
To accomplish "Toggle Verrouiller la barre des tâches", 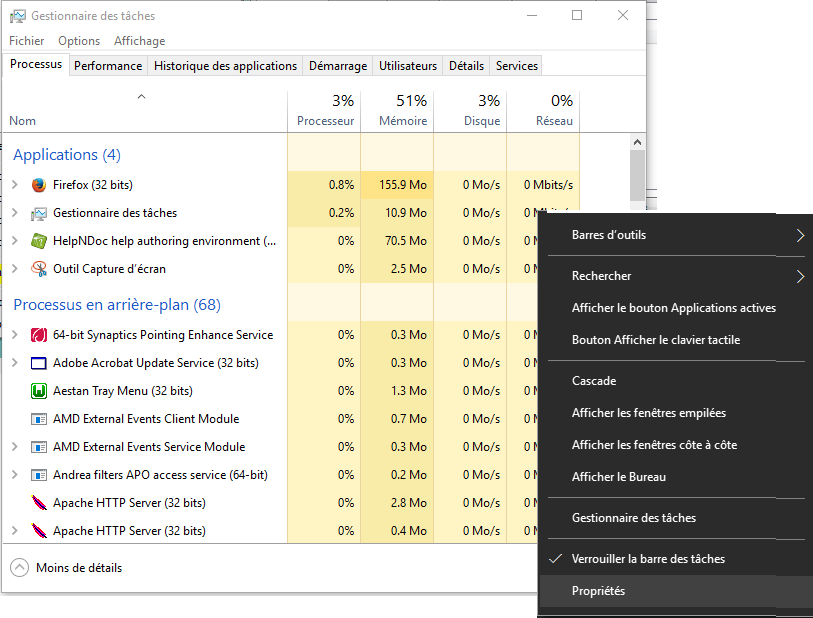I will point(648,559).
